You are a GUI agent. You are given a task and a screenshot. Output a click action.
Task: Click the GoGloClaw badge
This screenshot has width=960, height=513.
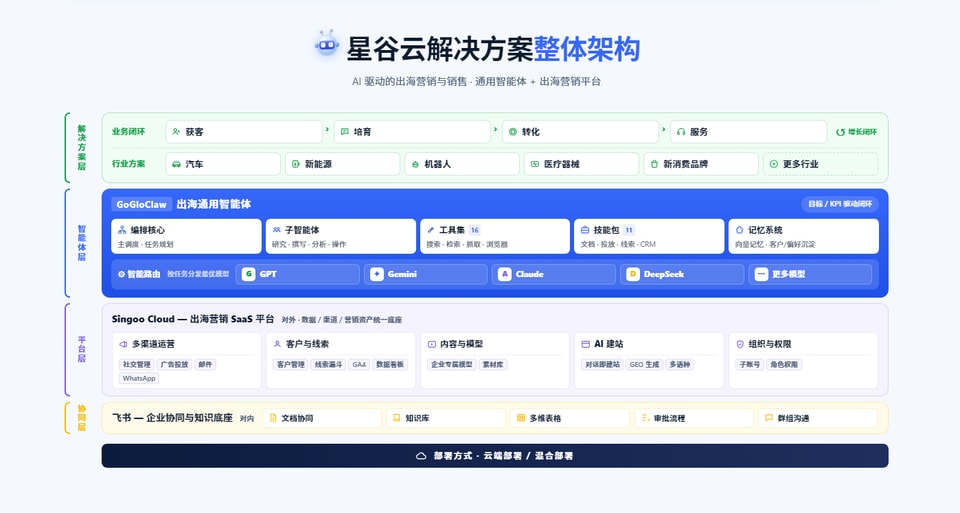click(x=141, y=204)
